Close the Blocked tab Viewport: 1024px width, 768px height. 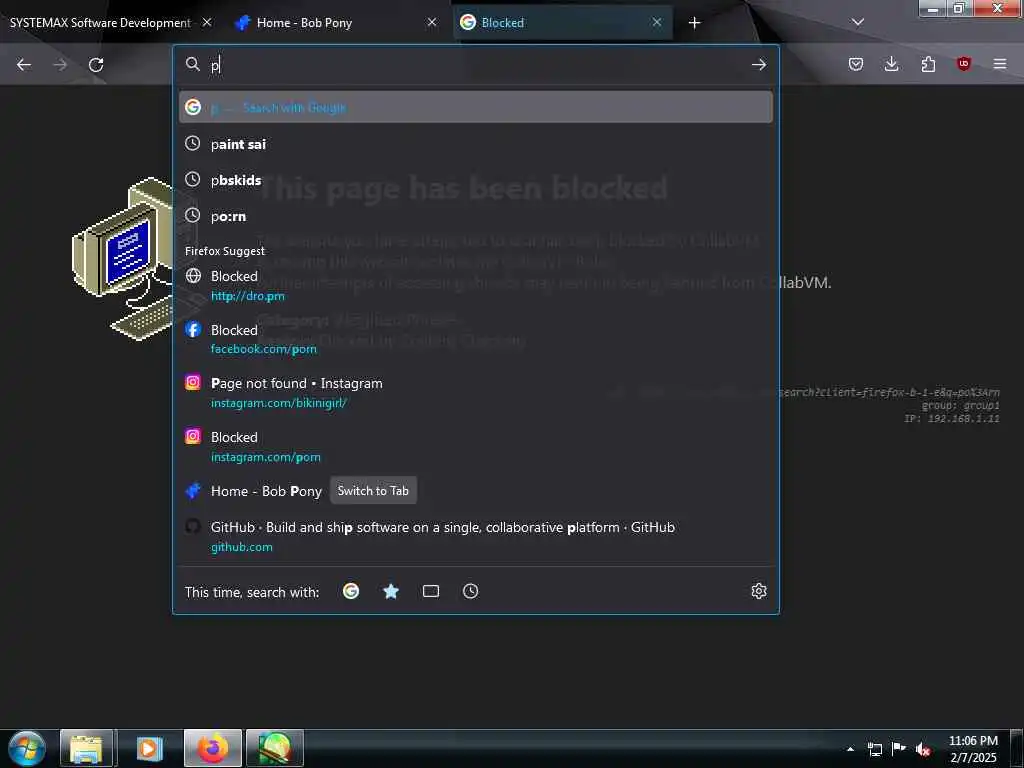[656, 22]
